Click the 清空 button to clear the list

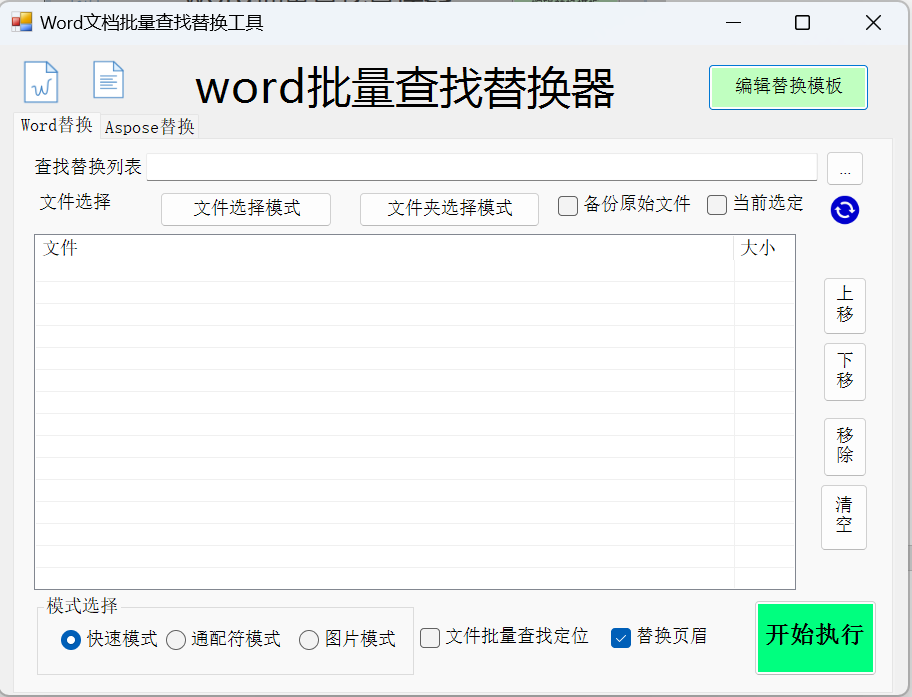844,516
